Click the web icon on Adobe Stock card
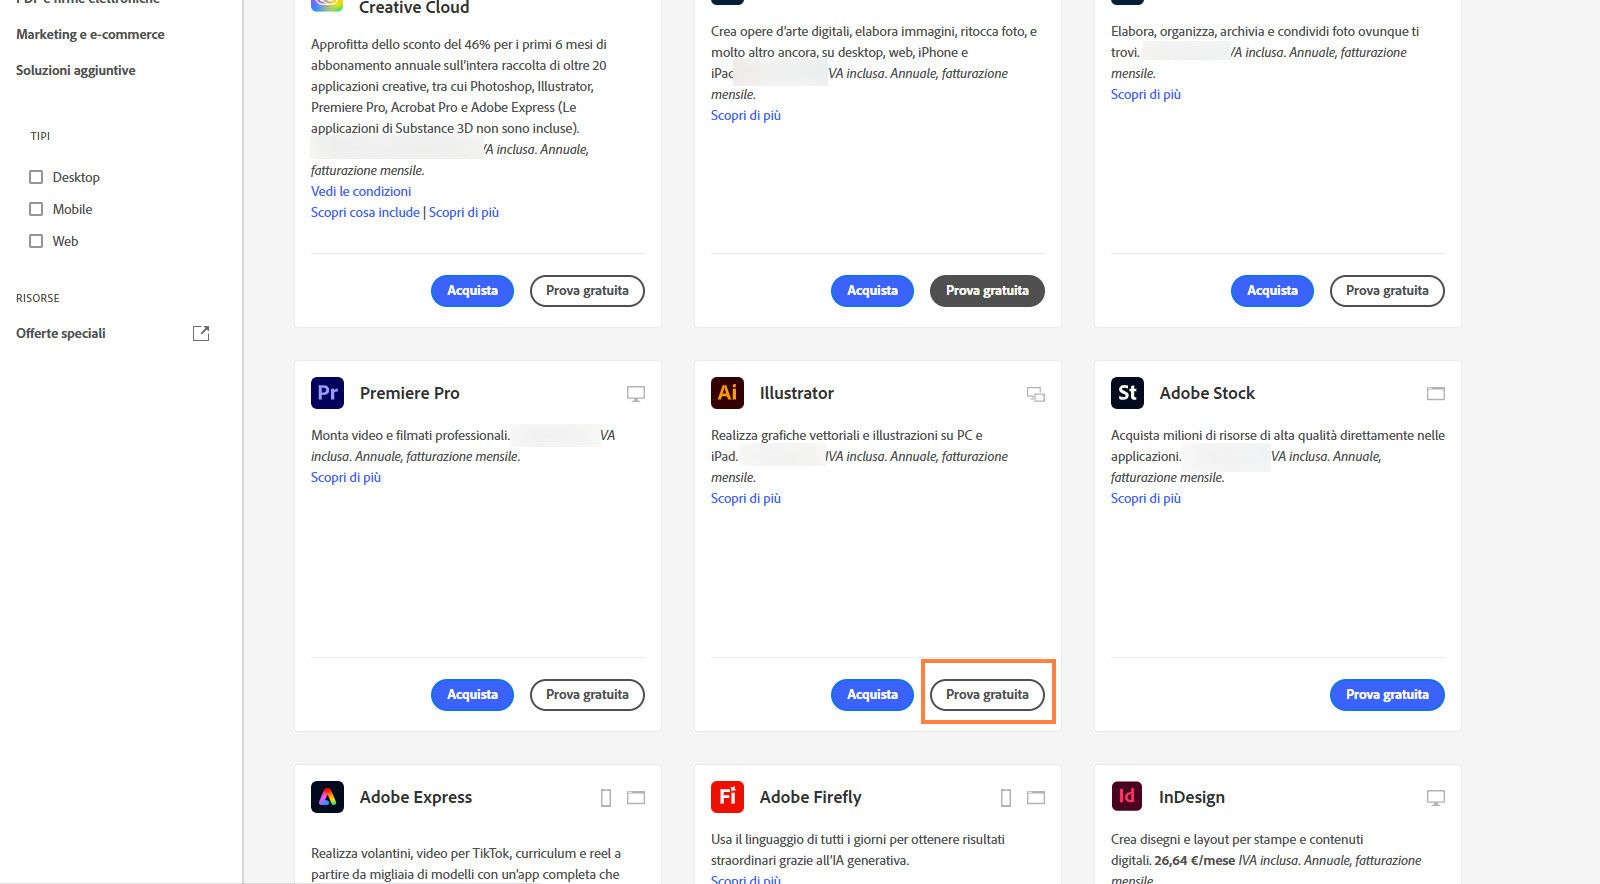Viewport: 1600px width, 884px height. pyautogui.click(x=1436, y=394)
